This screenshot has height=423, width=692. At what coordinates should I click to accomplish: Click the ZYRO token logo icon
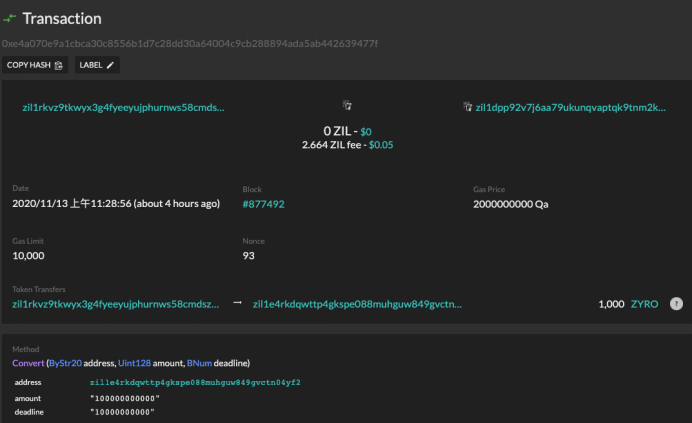676,303
